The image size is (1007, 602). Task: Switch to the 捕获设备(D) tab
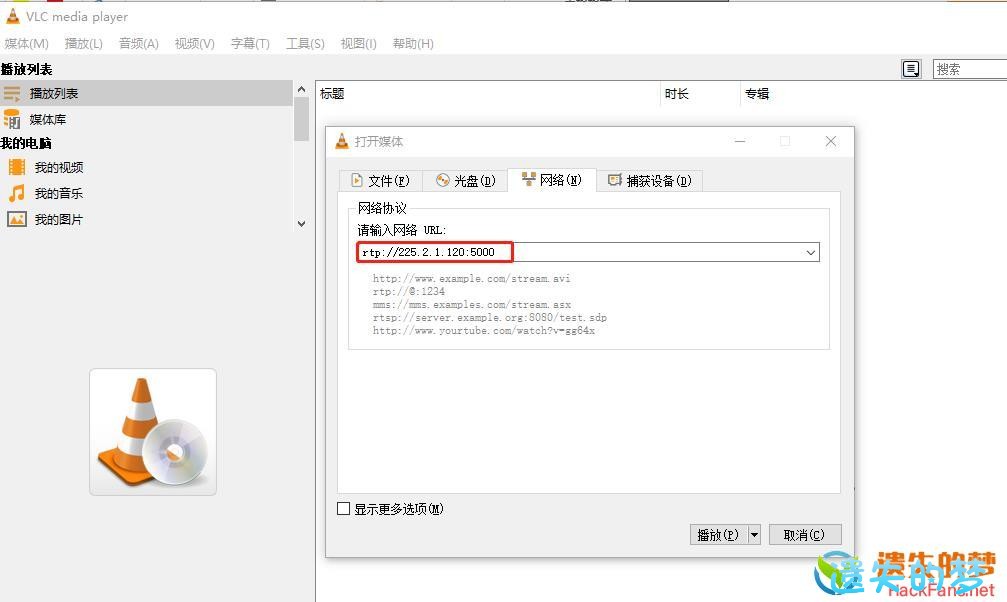point(650,181)
